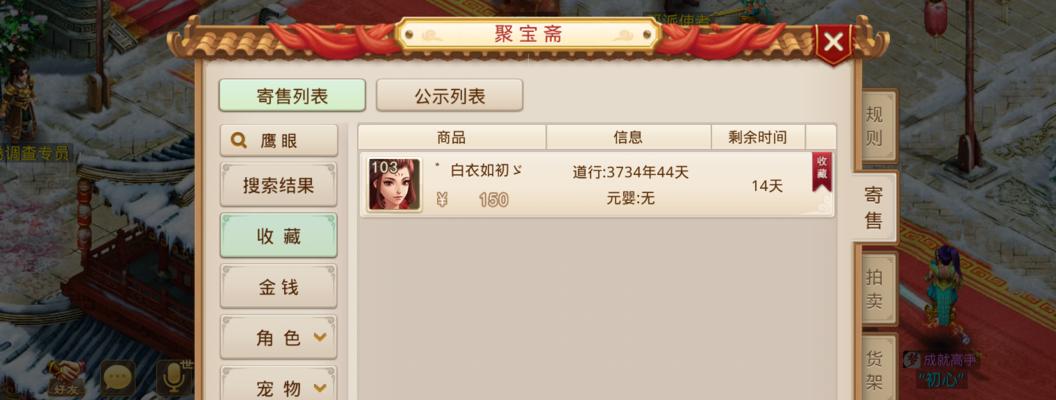The image size is (1056, 400).
Task: Select the 寄售 side tab
Action: pyautogui.click(x=874, y=207)
